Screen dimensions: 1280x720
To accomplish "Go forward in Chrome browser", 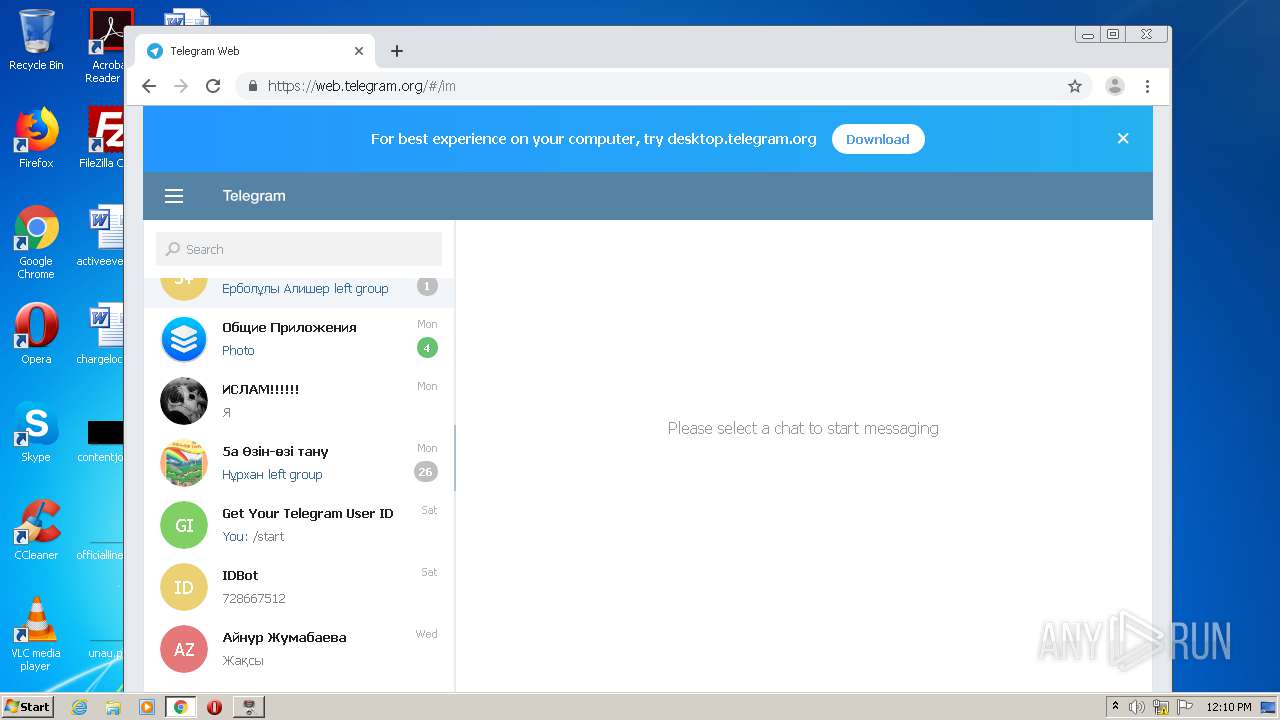I will (181, 86).
